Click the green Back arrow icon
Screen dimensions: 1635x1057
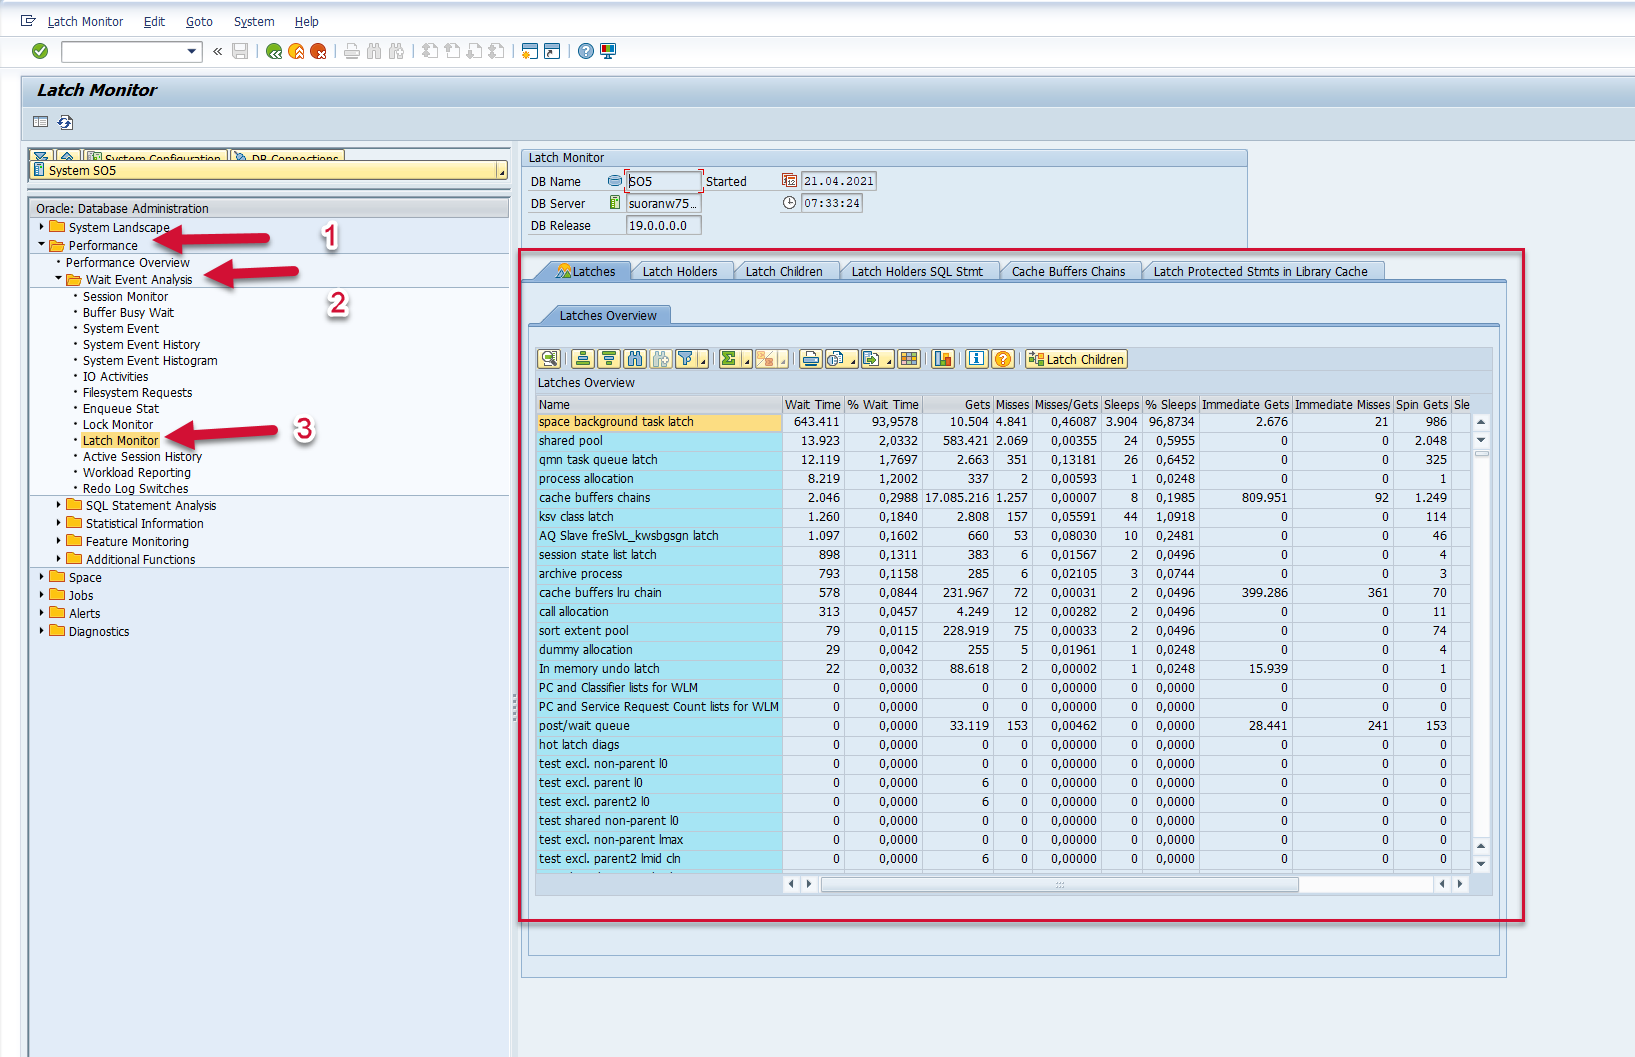pos(274,51)
